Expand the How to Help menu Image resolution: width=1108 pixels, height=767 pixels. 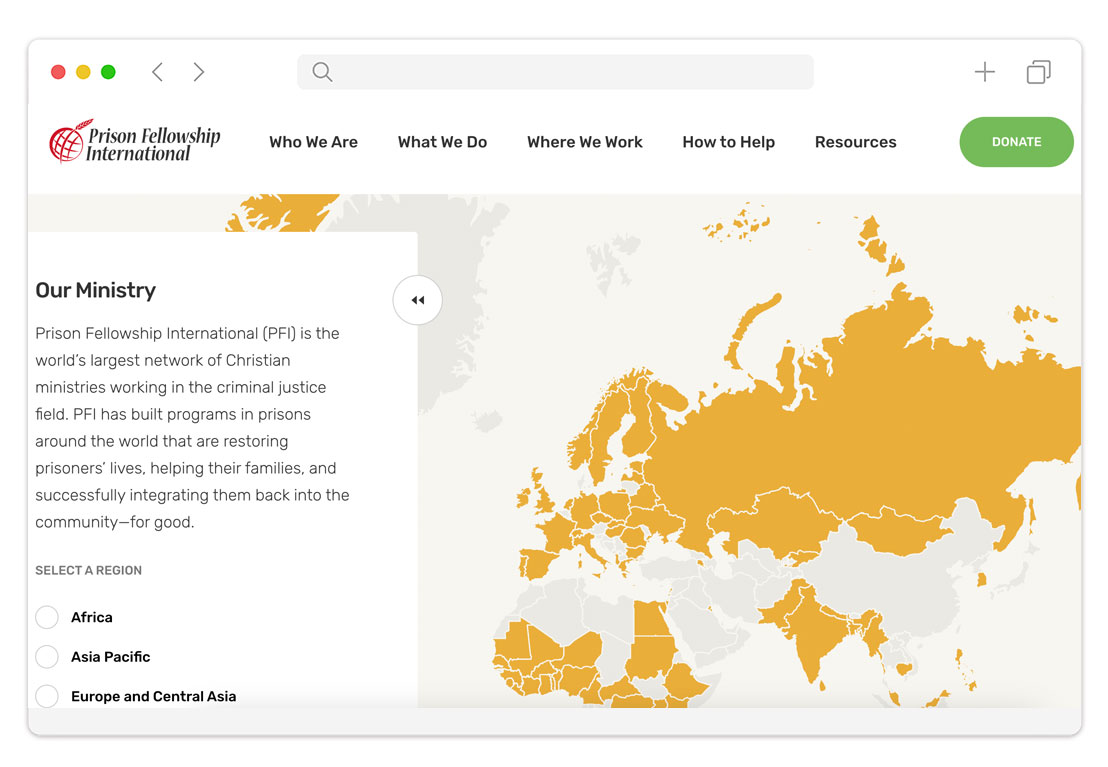coord(728,142)
